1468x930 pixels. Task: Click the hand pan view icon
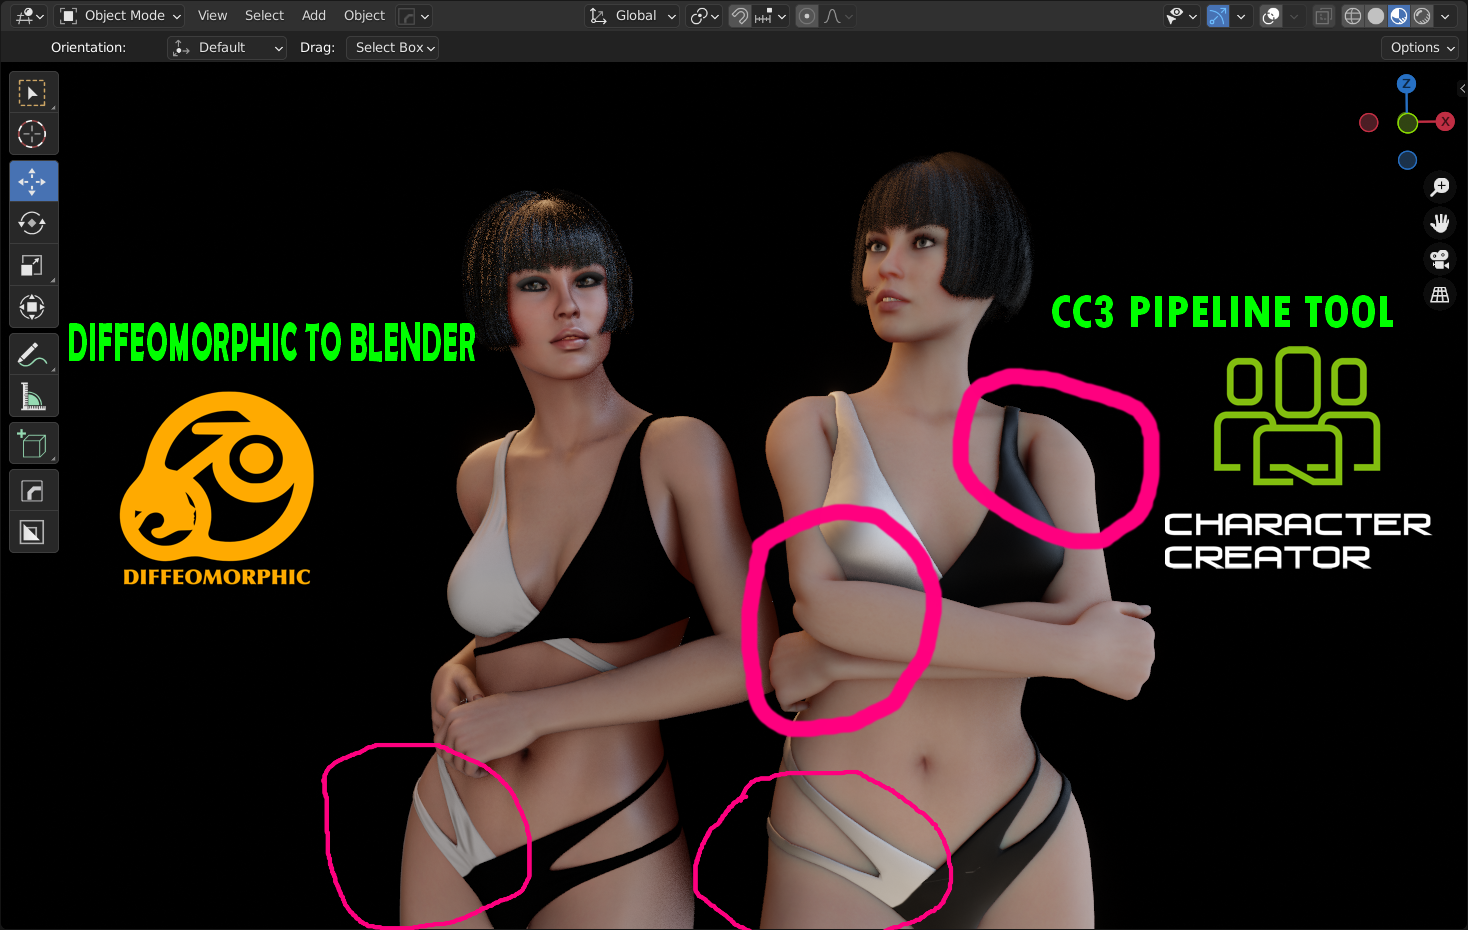coord(1440,223)
